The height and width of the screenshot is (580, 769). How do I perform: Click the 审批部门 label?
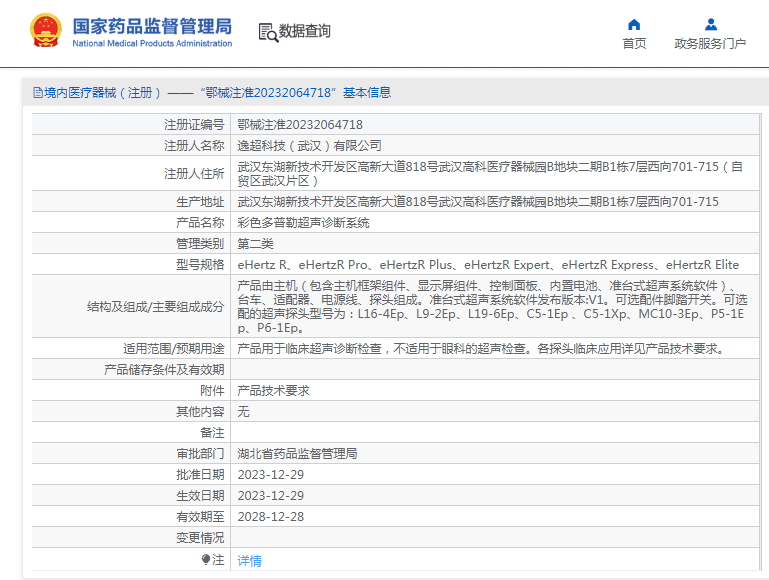tap(200, 454)
